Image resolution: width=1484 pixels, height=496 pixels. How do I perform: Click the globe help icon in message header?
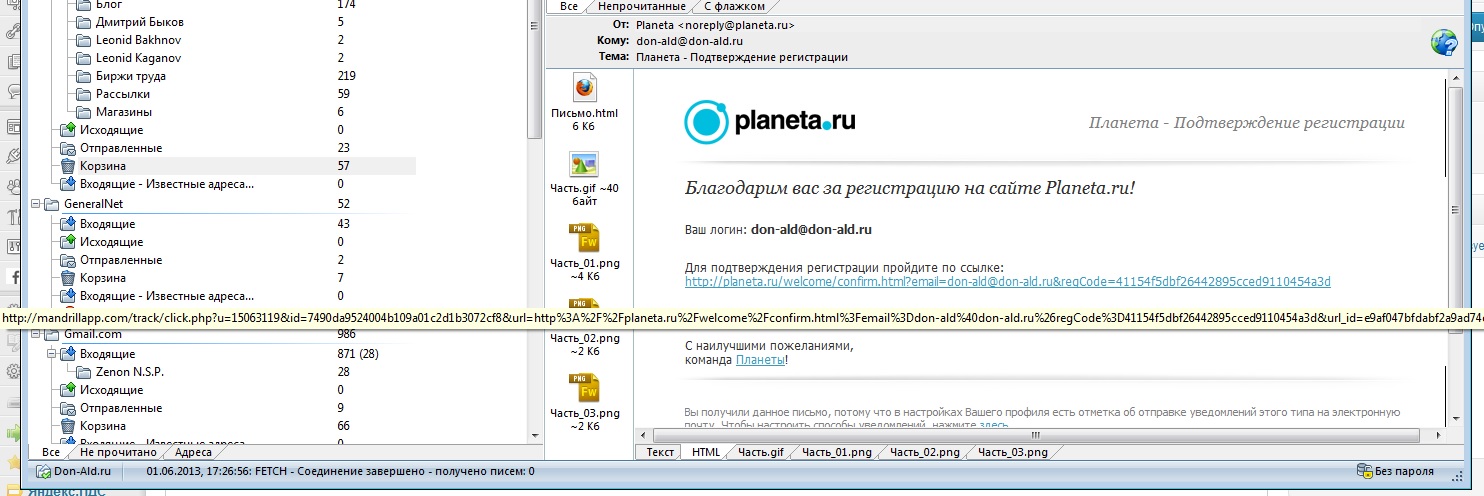1444,42
